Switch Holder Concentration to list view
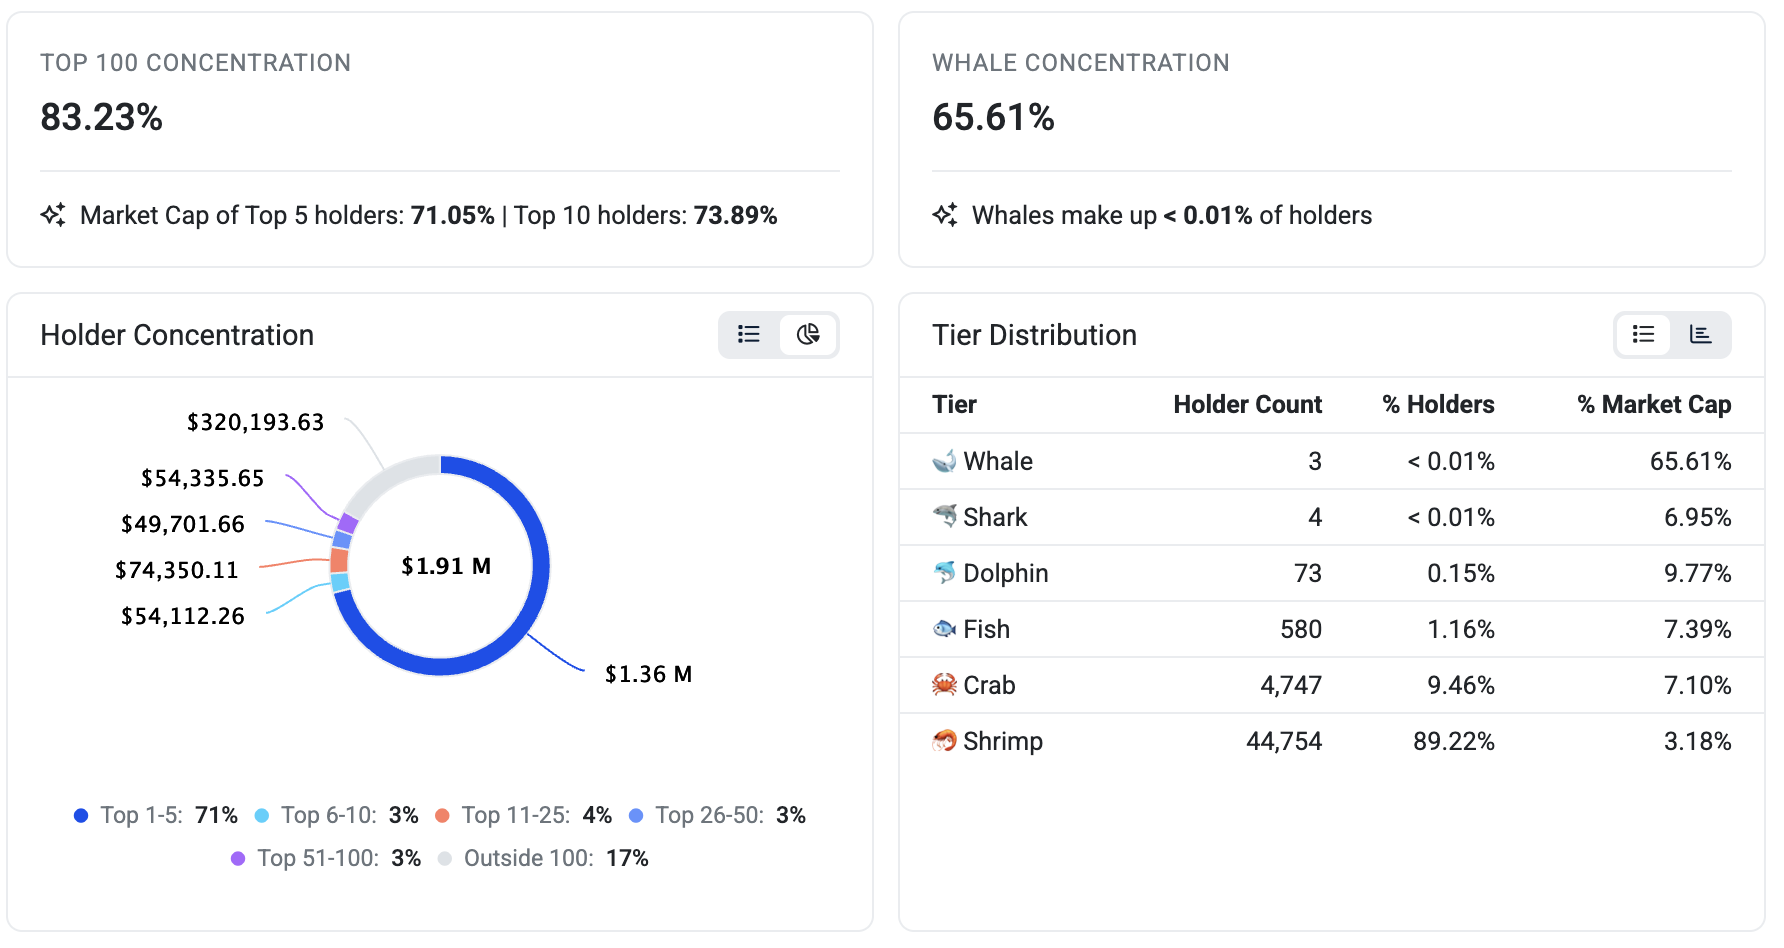Viewport: 1784px width, 948px height. [749, 334]
